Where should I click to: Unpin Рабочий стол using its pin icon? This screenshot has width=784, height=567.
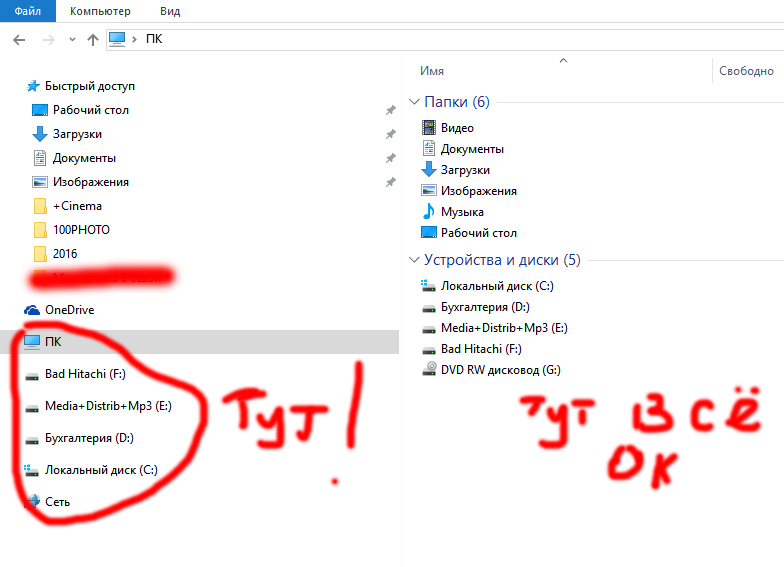pos(390,110)
